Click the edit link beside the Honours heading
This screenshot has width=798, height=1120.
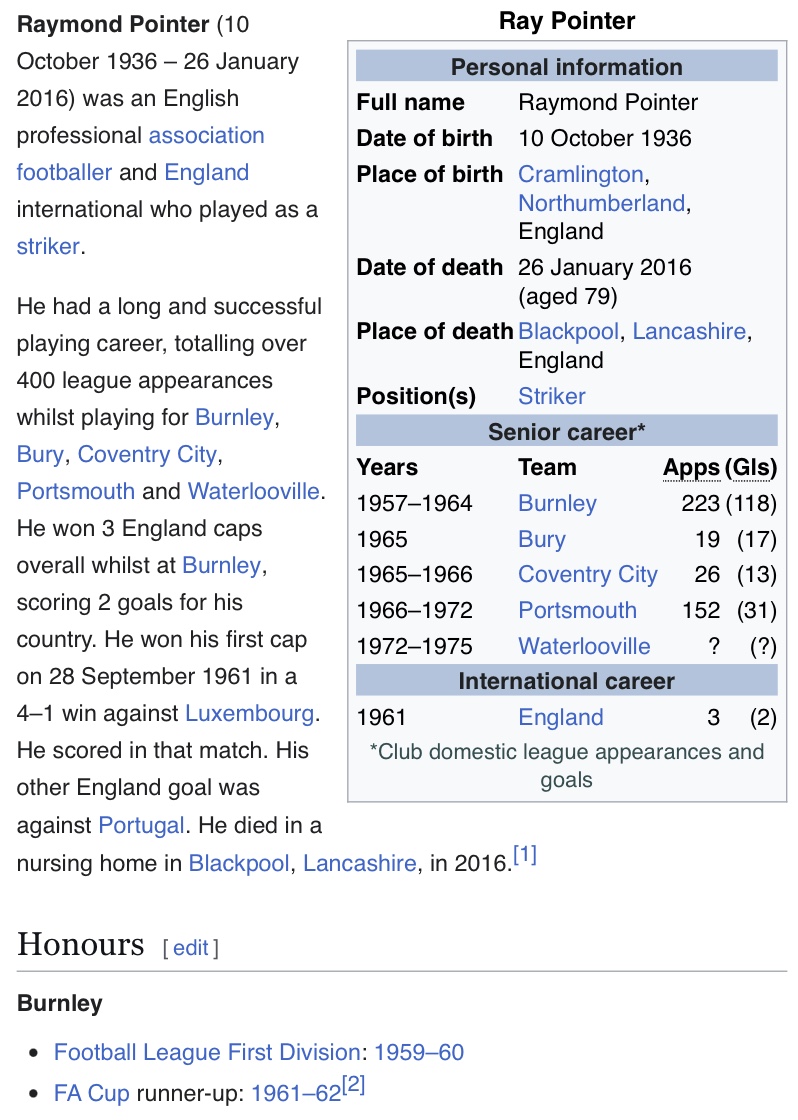click(190, 948)
